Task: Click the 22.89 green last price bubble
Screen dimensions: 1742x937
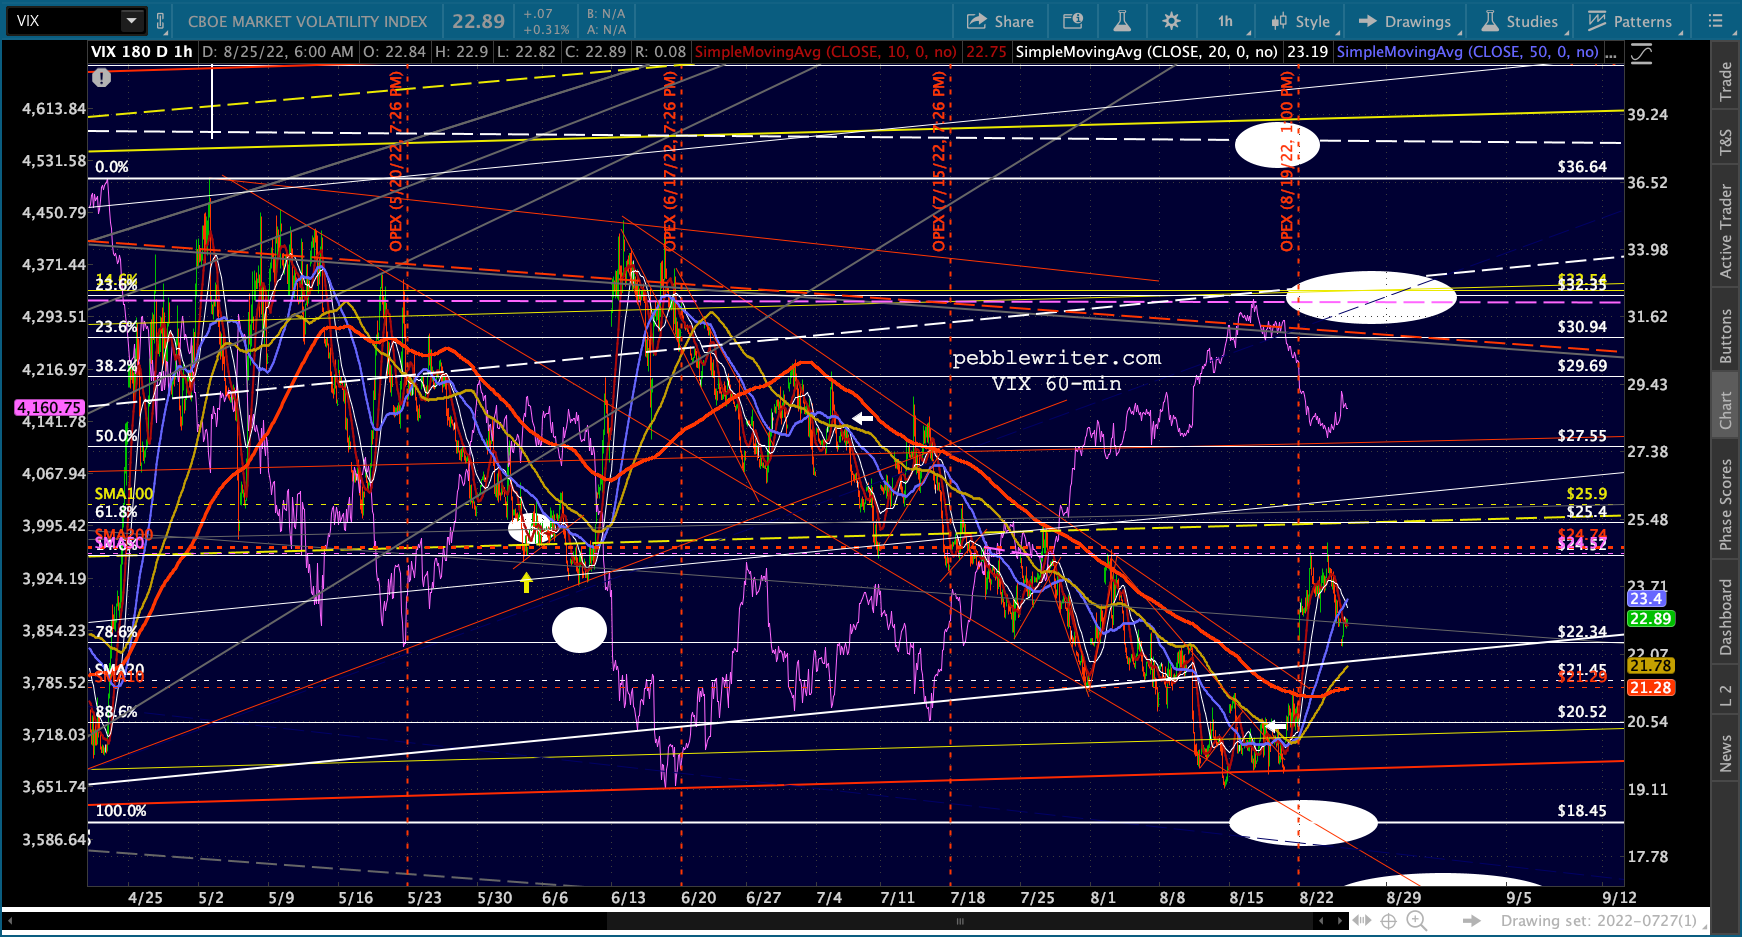Action: [1650, 619]
